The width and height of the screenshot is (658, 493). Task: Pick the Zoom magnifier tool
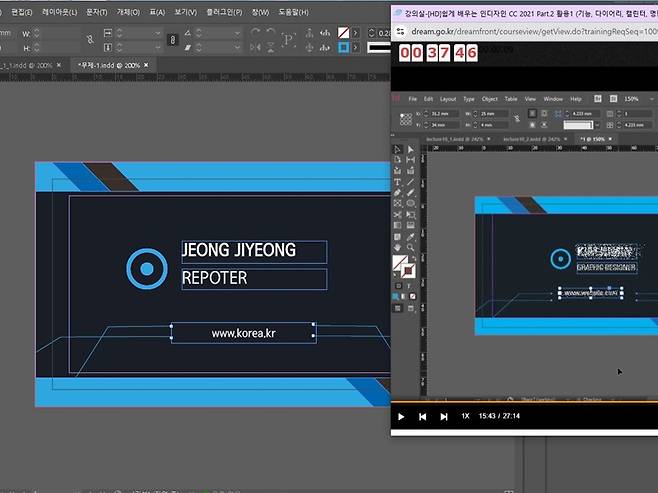point(411,246)
